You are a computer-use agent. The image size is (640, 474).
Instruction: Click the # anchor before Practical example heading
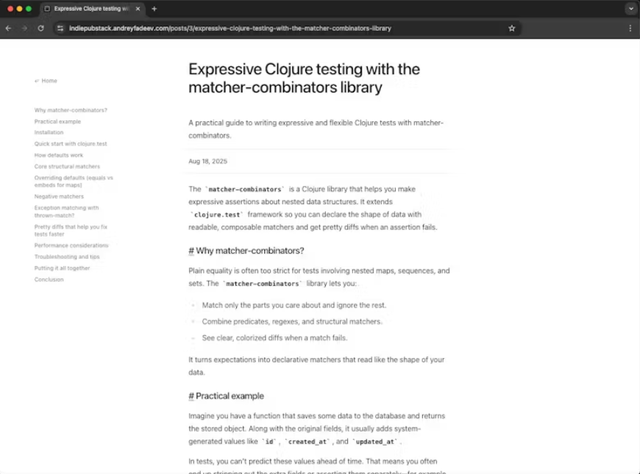pyautogui.click(x=191, y=396)
